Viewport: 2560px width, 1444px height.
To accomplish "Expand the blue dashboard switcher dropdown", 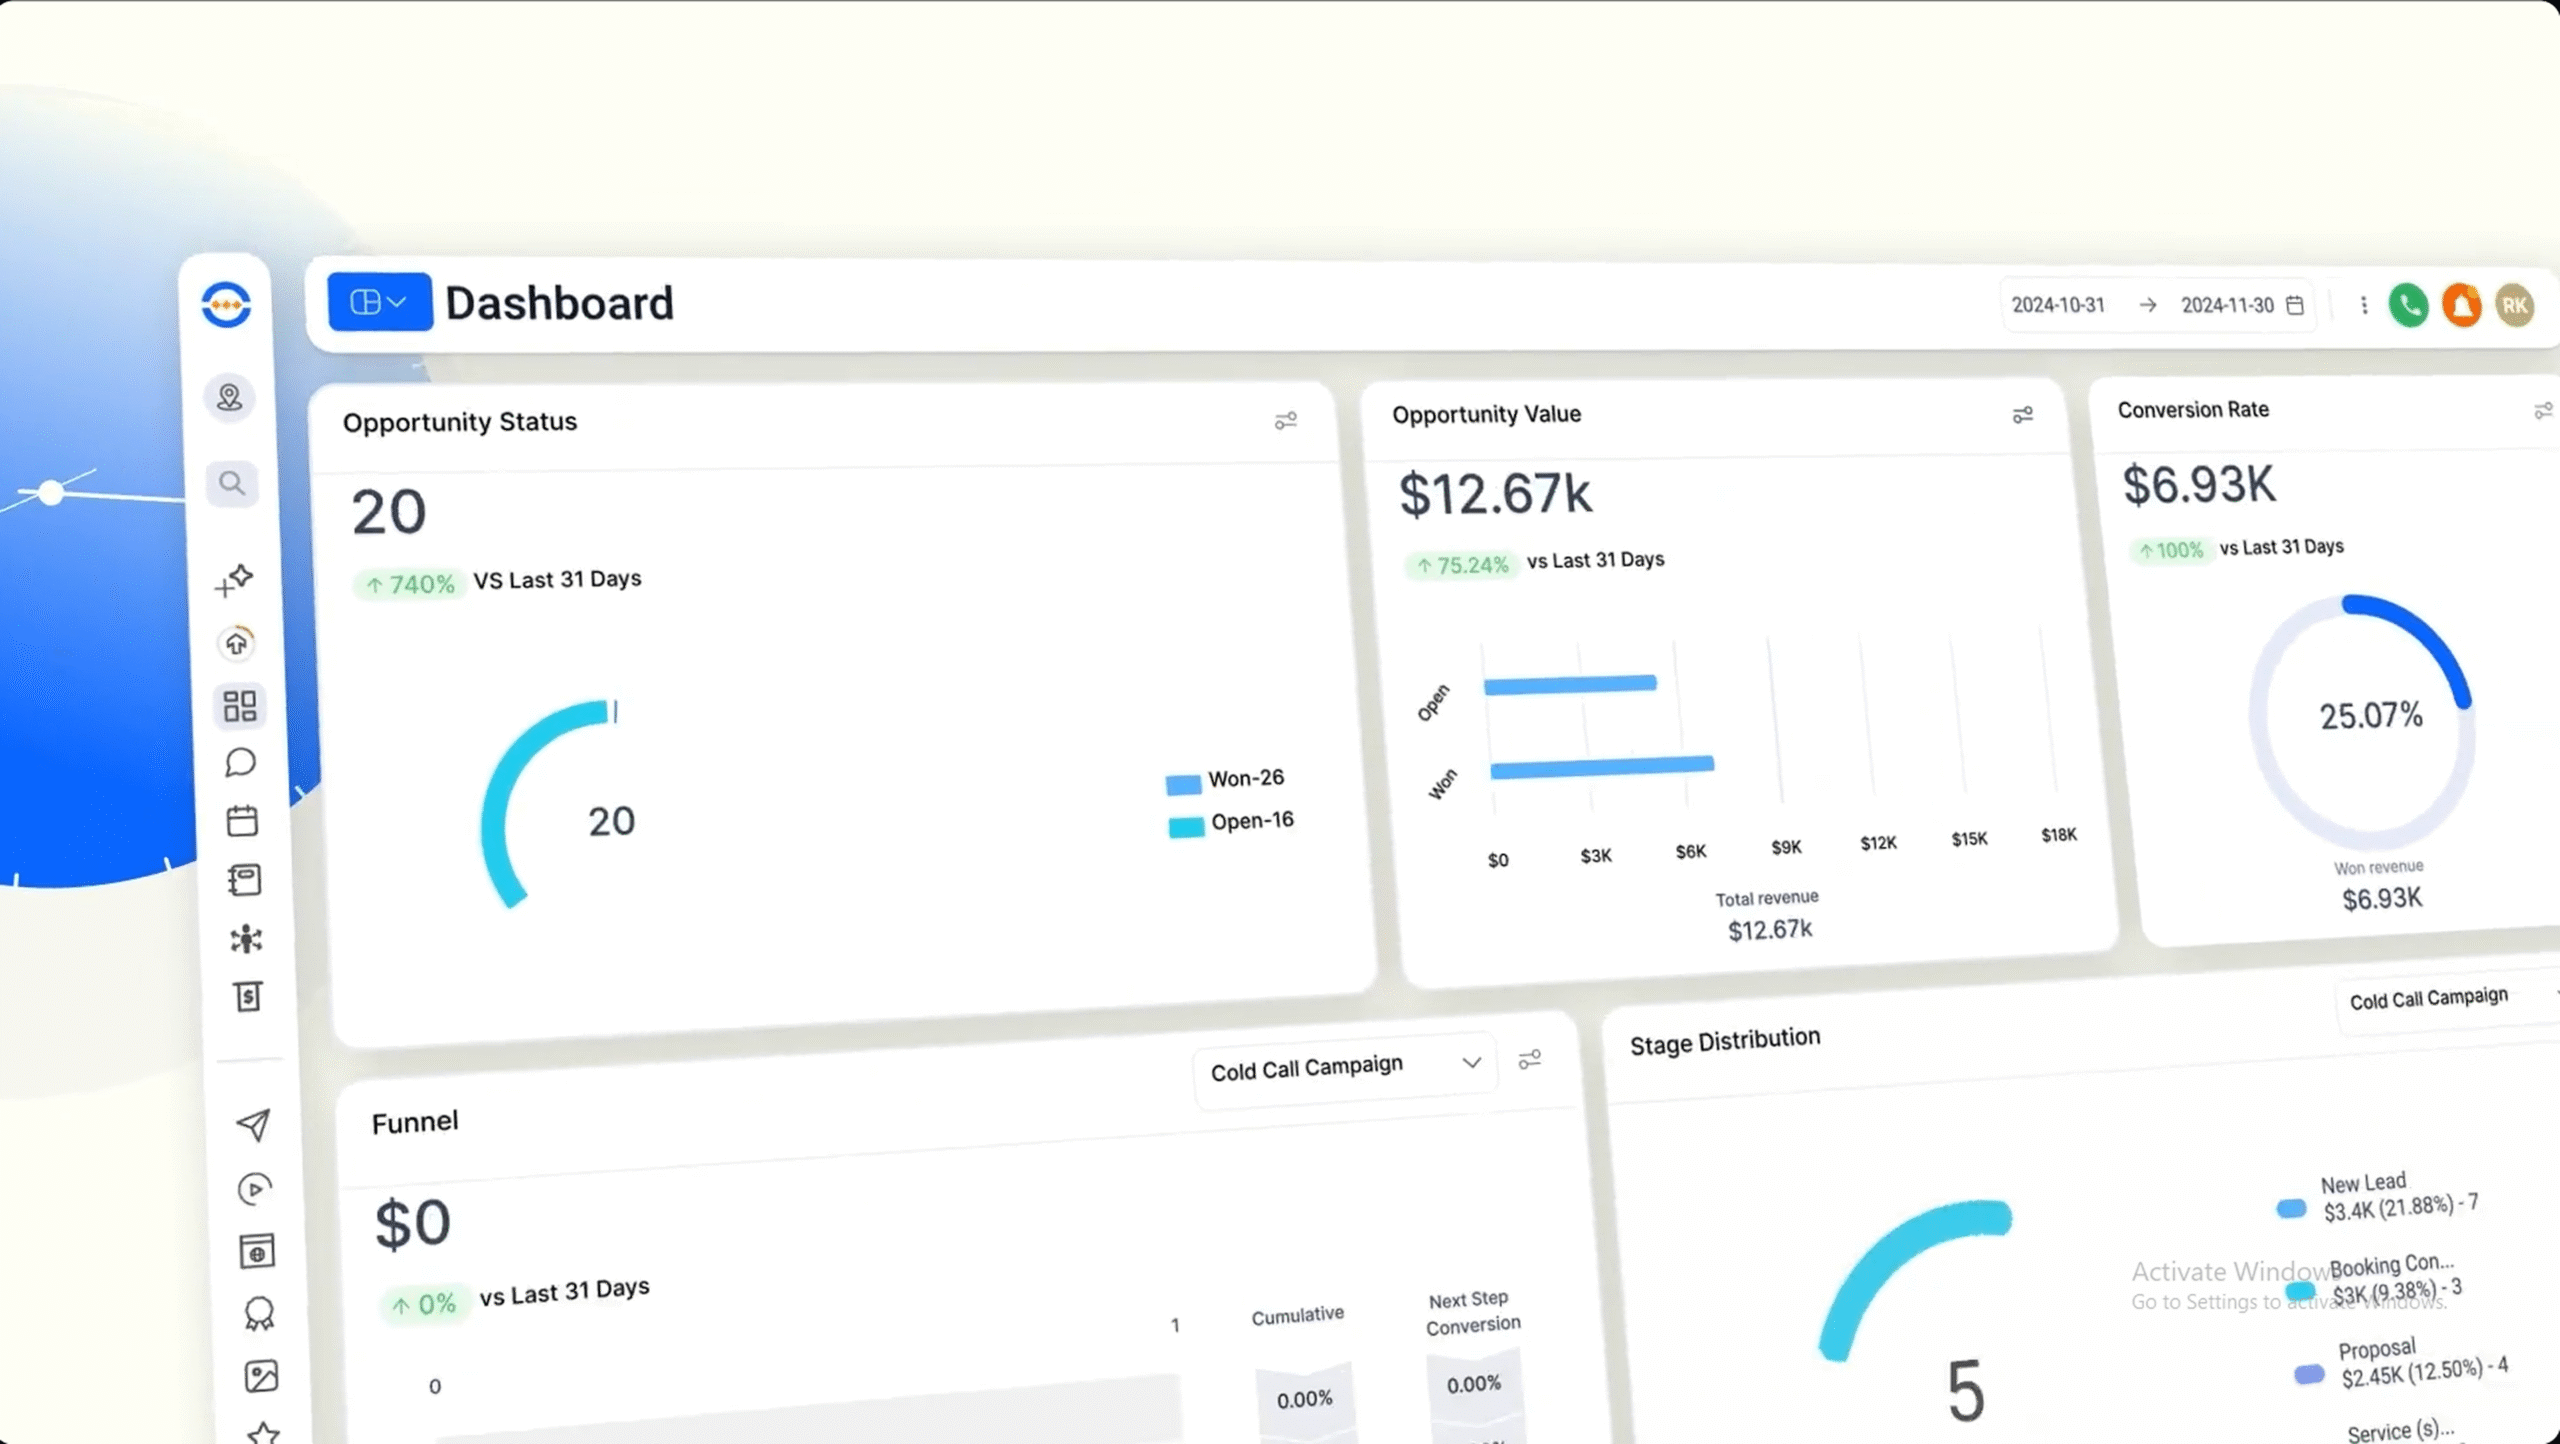I will point(380,301).
